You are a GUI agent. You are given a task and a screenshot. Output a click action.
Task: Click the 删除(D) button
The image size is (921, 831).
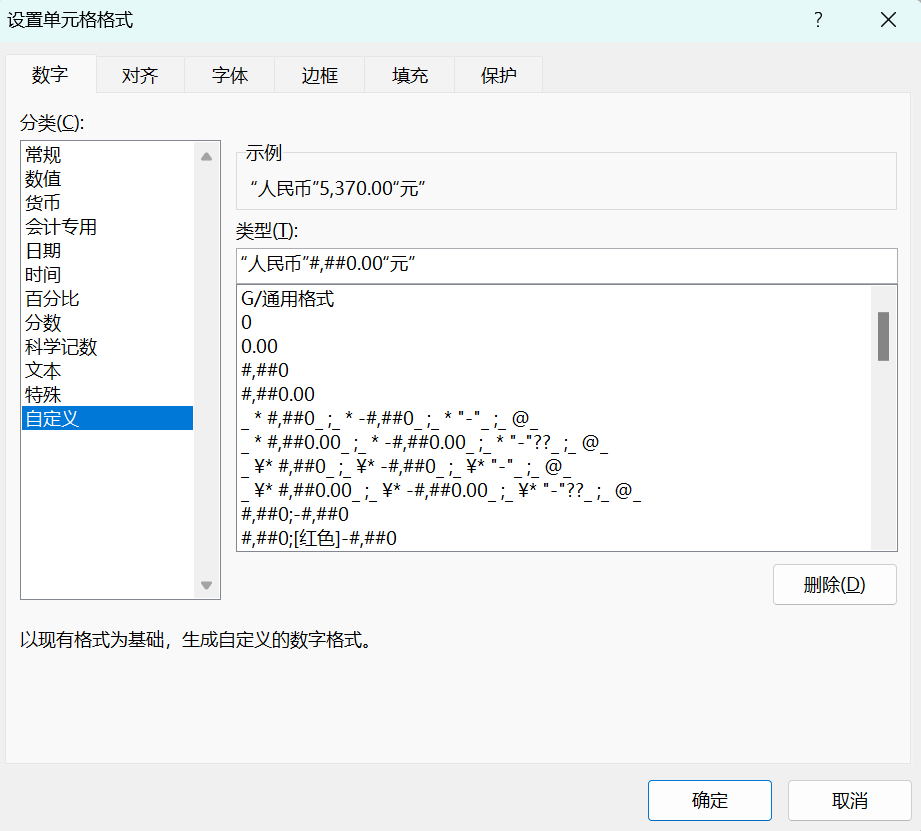(835, 584)
